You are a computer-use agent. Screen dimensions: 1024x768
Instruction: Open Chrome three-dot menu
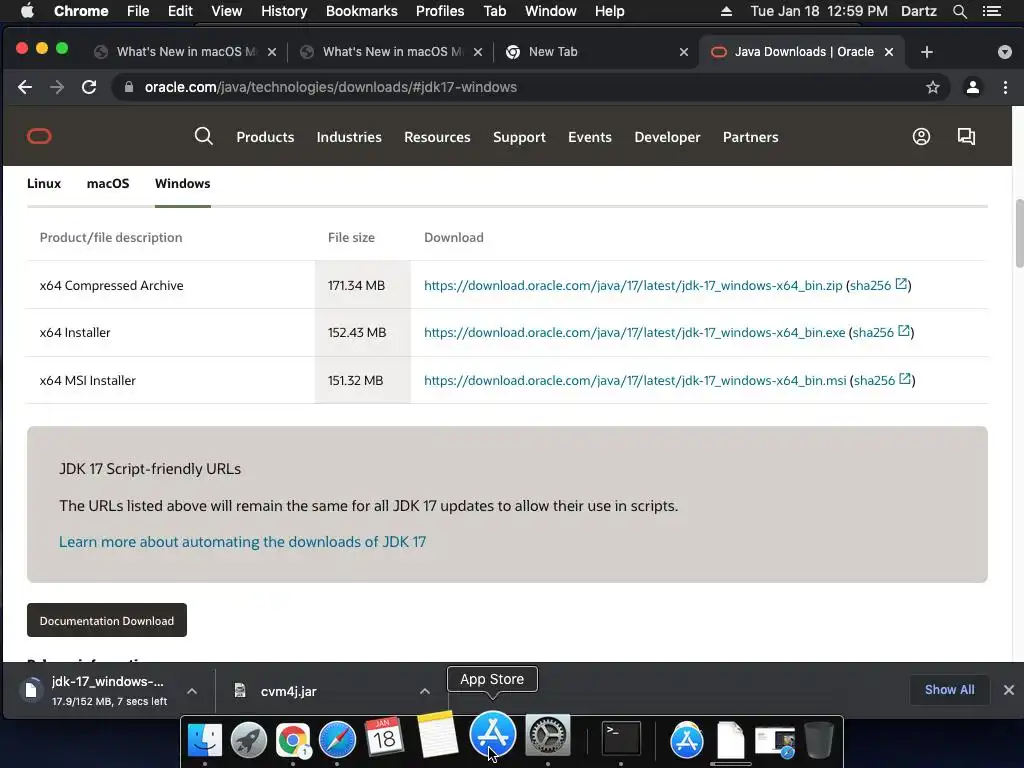pyautogui.click(x=1005, y=87)
